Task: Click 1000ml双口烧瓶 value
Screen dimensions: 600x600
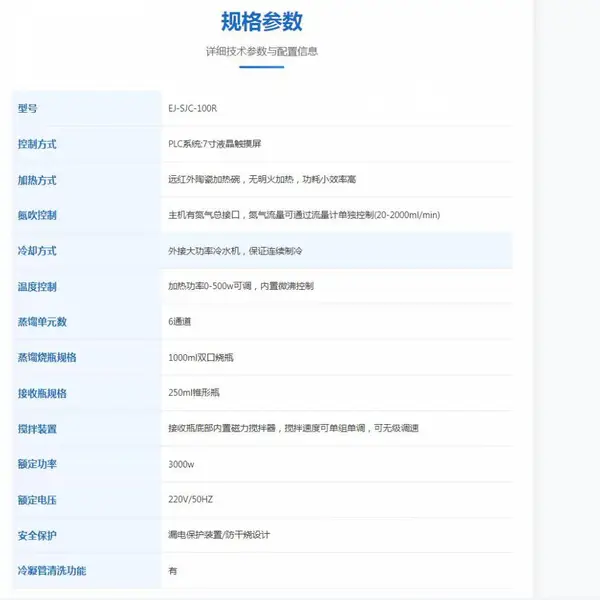Action: pyautogui.click(x=201, y=357)
